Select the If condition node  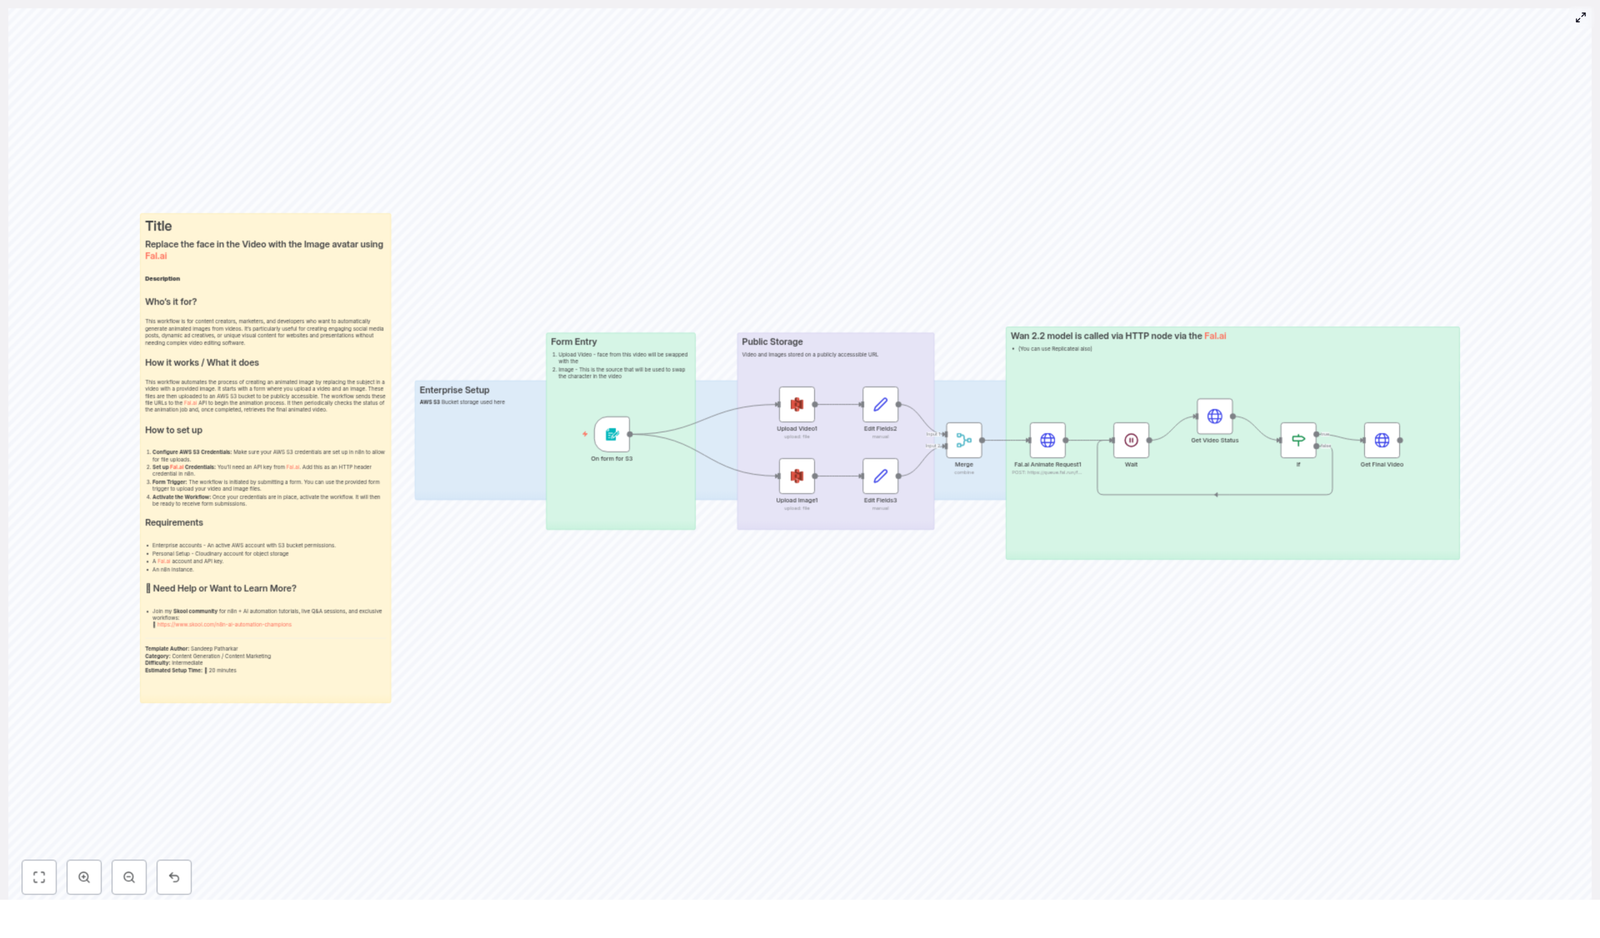pos(1298,440)
